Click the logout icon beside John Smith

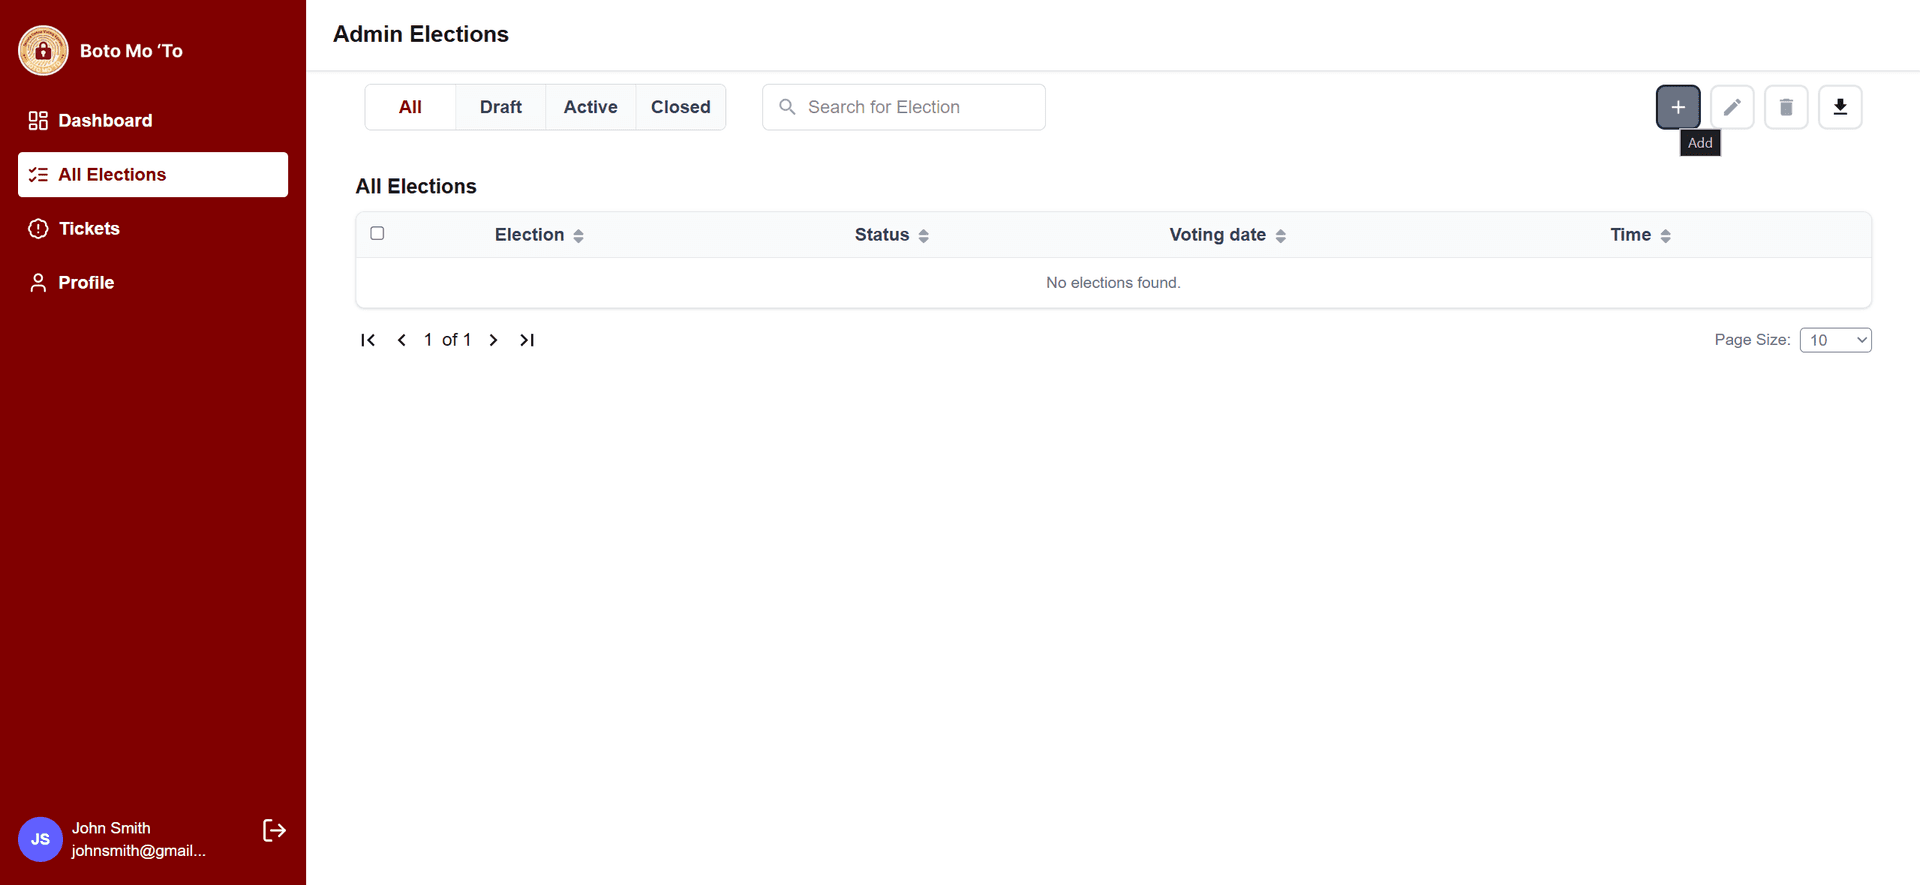[x=274, y=830]
